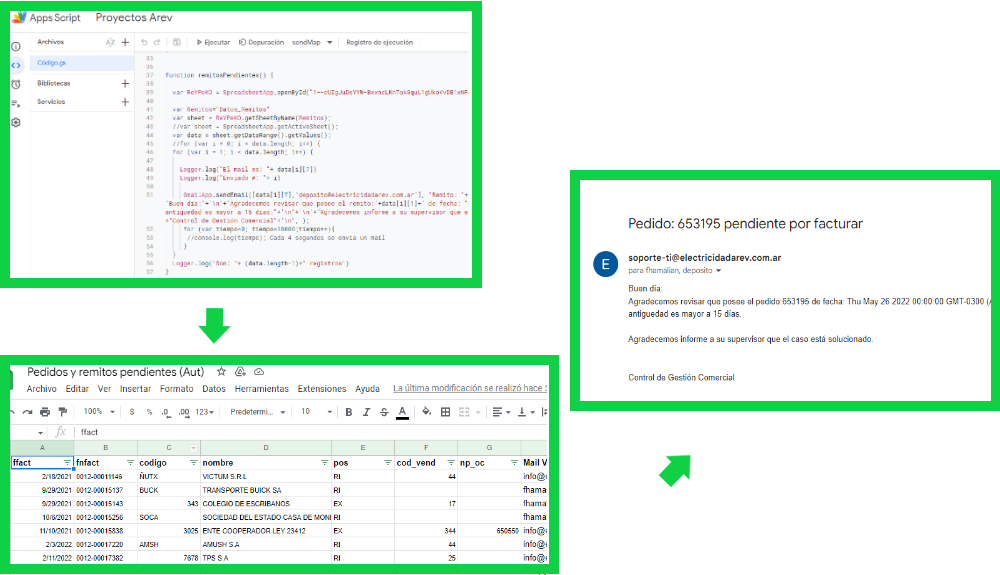Image resolution: width=1000 pixels, height=575 pixels.
Task: Select column D header in Sheets
Action: (x=266, y=448)
